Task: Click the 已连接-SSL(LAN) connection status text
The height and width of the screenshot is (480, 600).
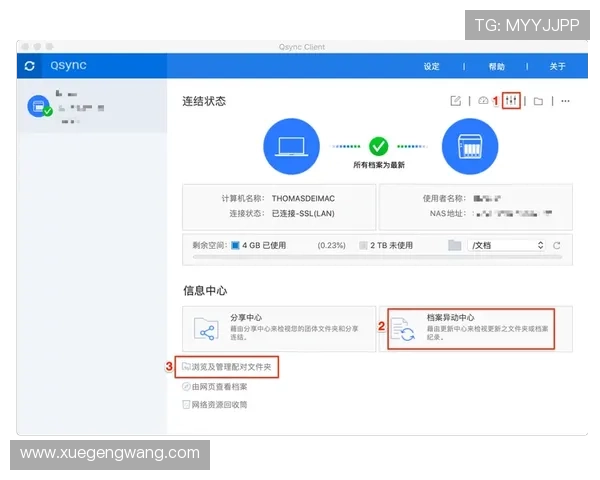Action: [x=303, y=213]
